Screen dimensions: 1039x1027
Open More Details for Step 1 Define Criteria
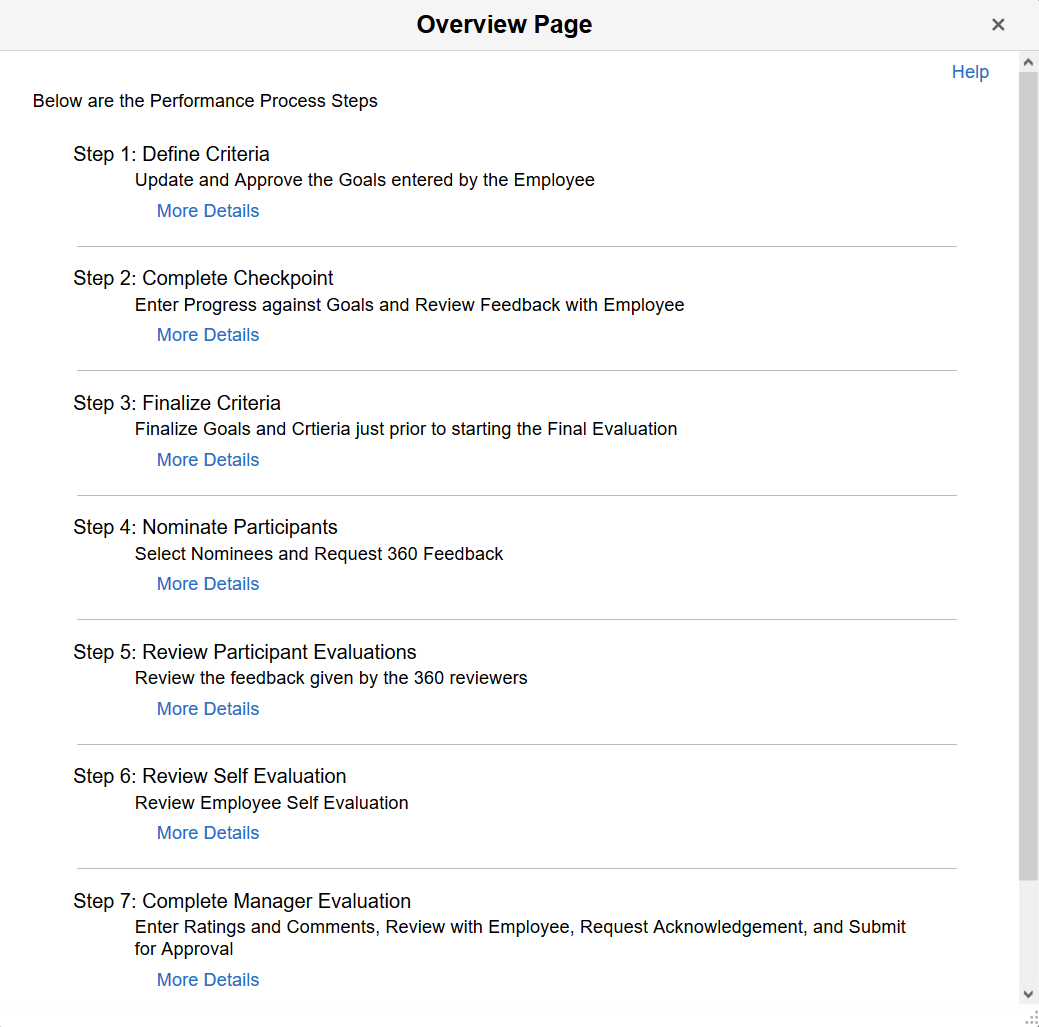point(207,210)
